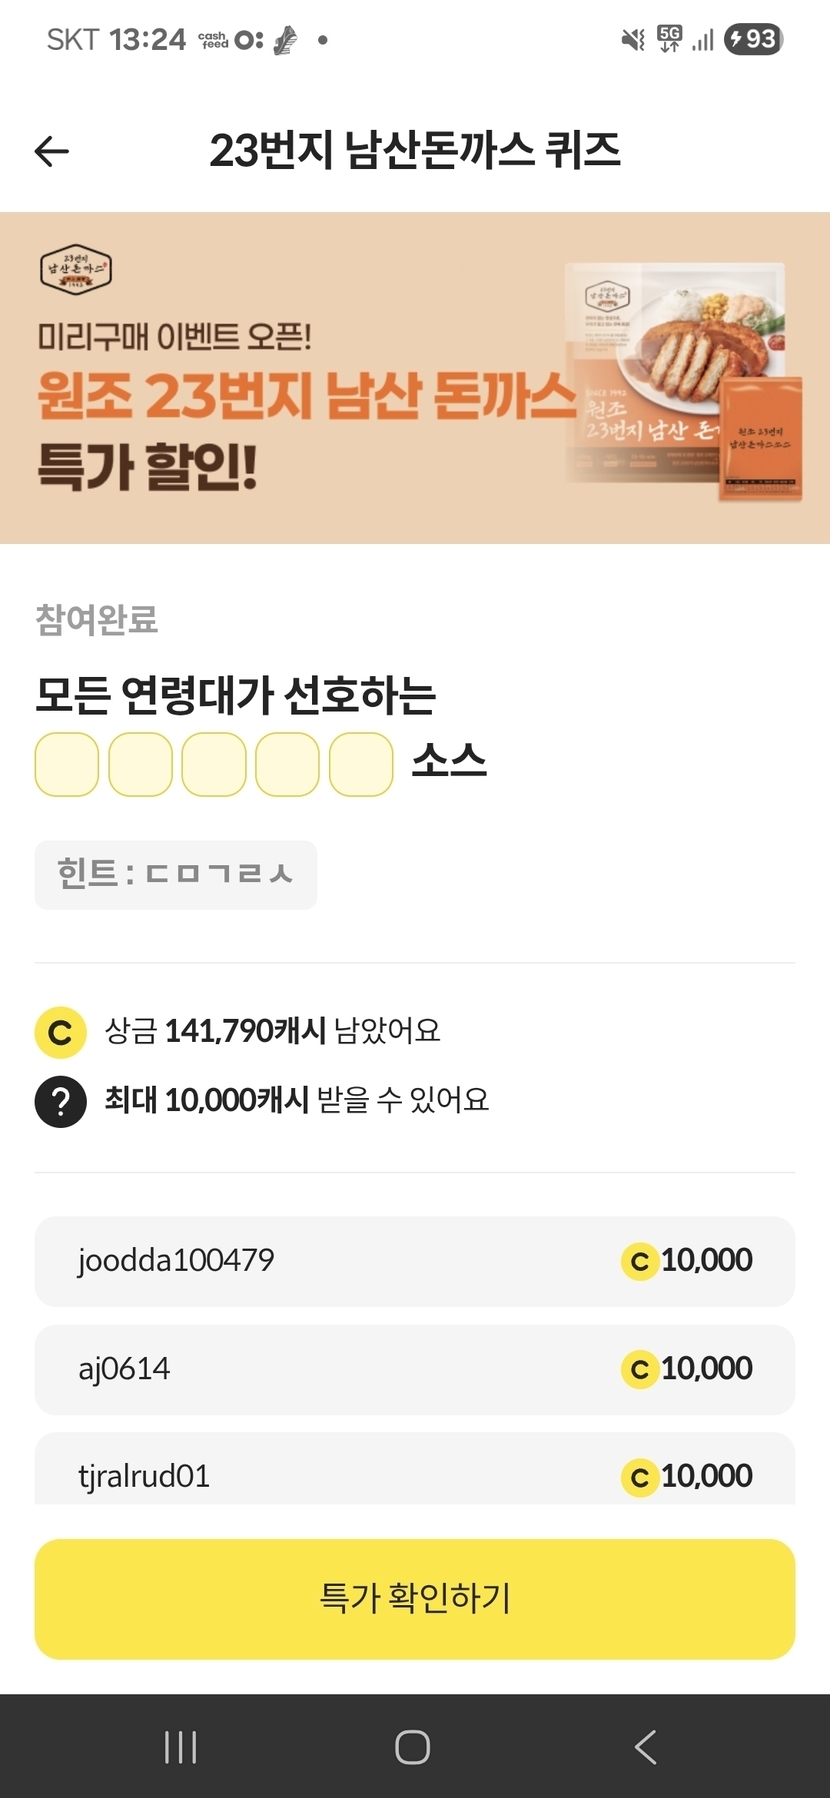This screenshot has width=830, height=1798.
Task: Tap the 23번지 남산돈까스 brand logo
Action: (76, 270)
